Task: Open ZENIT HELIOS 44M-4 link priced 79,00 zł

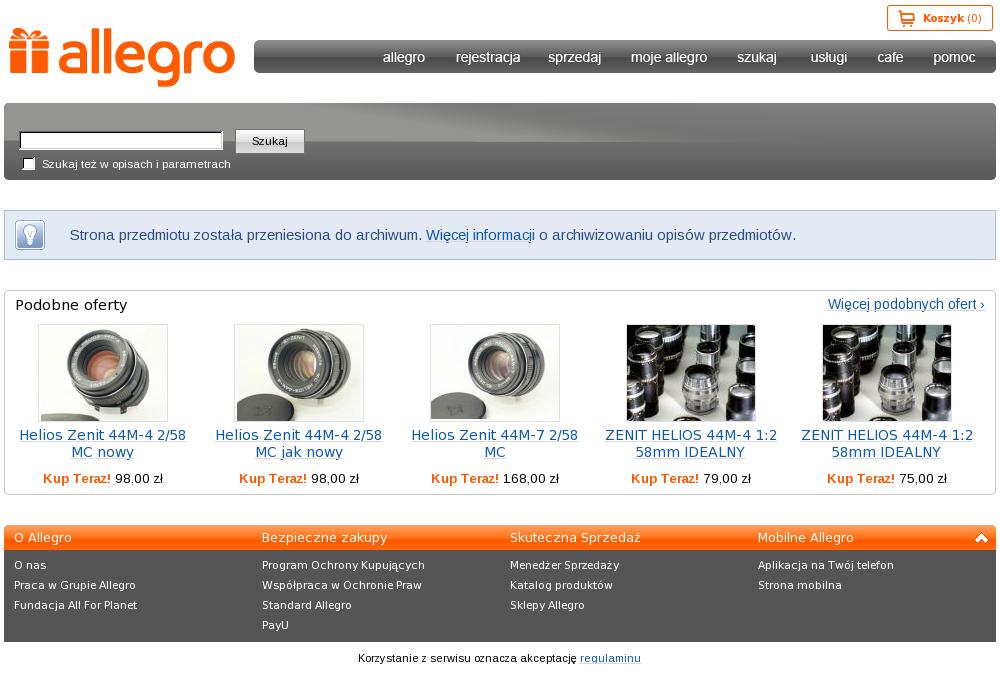Action: (x=691, y=443)
